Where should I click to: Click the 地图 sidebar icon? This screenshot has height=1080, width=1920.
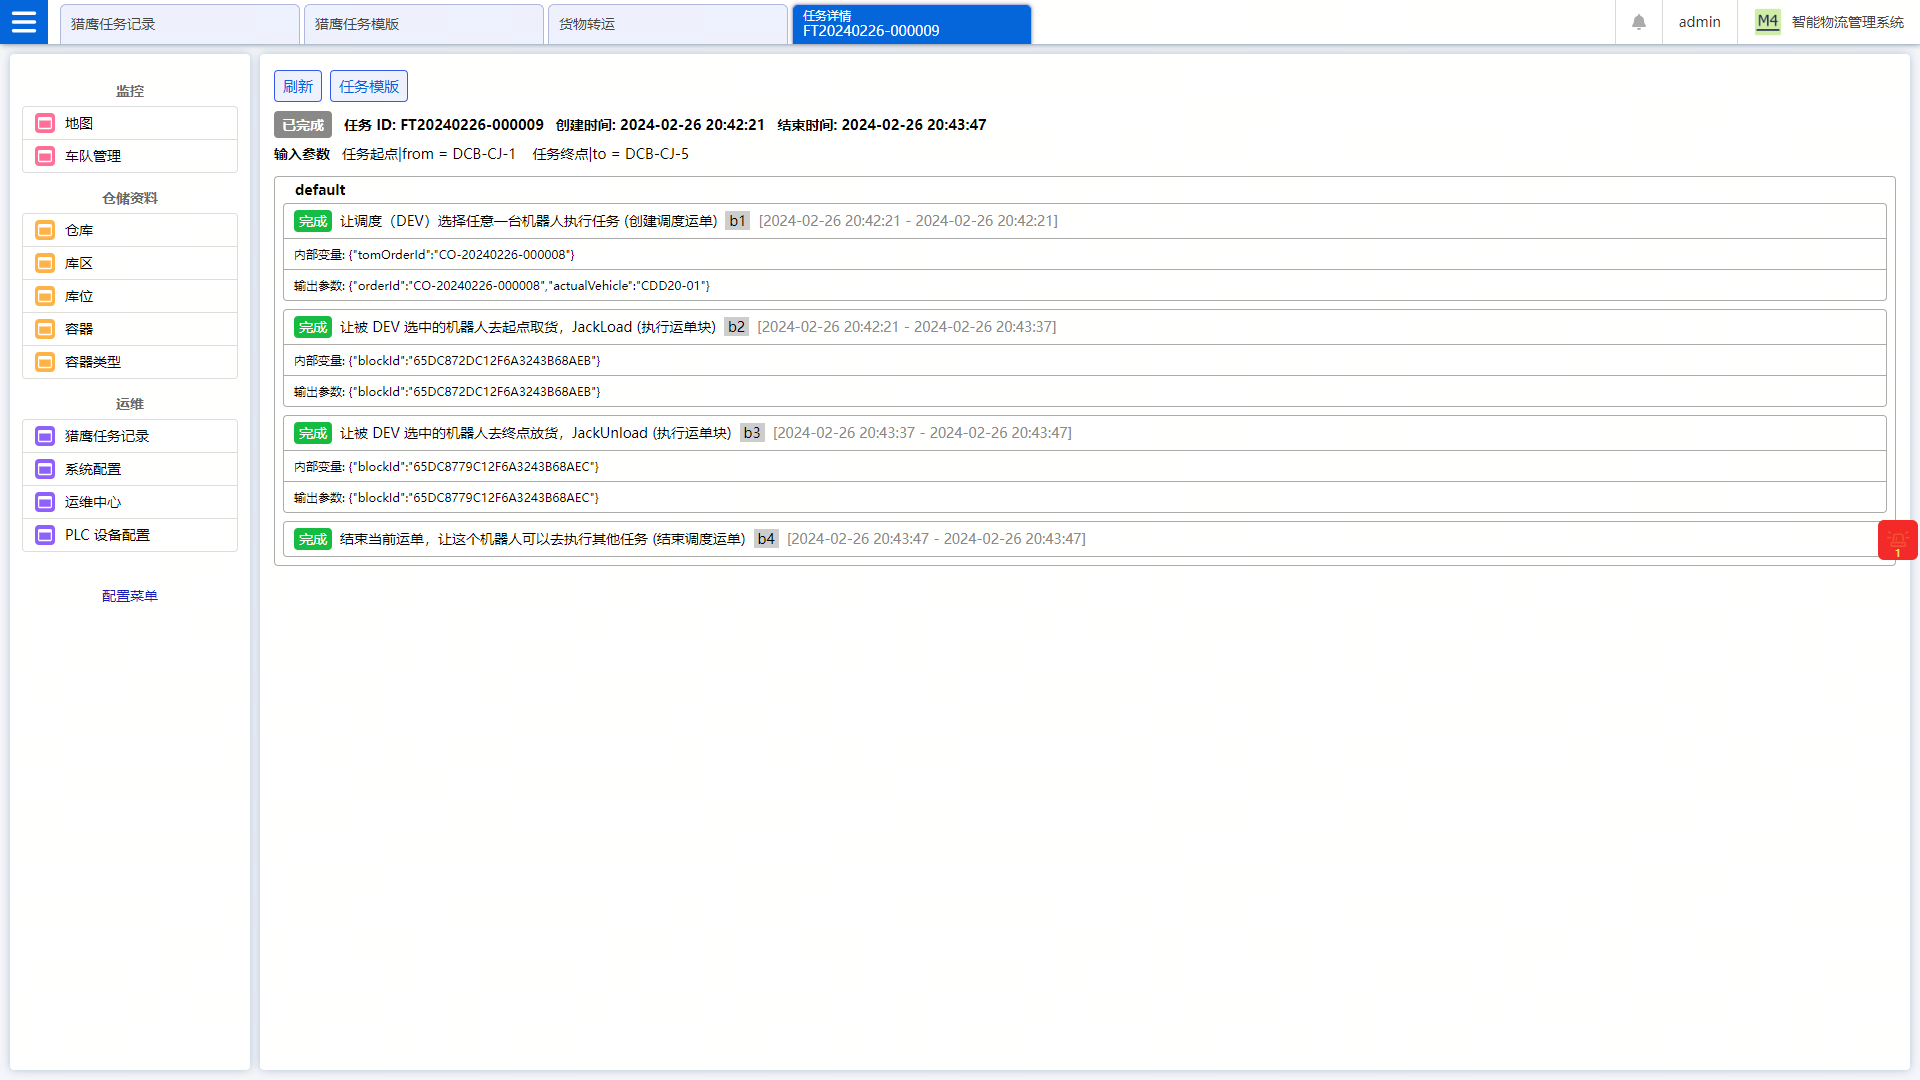tap(45, 123)
